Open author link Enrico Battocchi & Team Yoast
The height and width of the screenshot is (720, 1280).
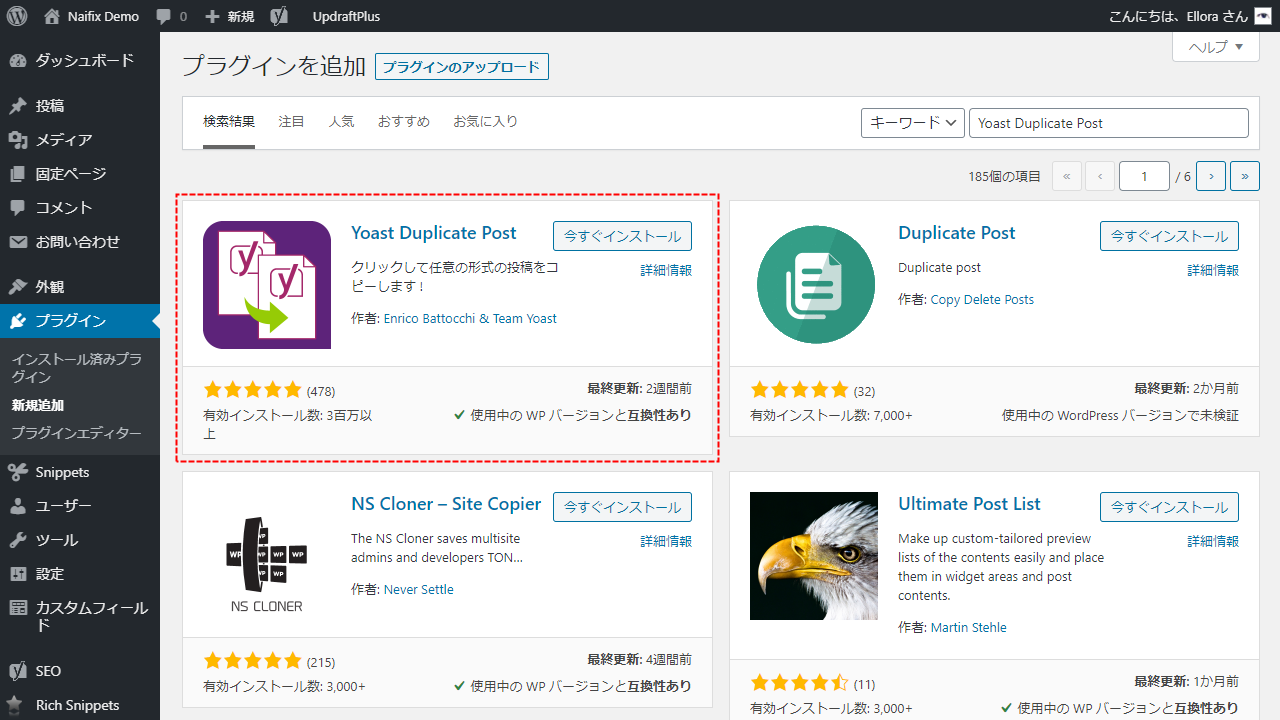[x=470, y=318]
